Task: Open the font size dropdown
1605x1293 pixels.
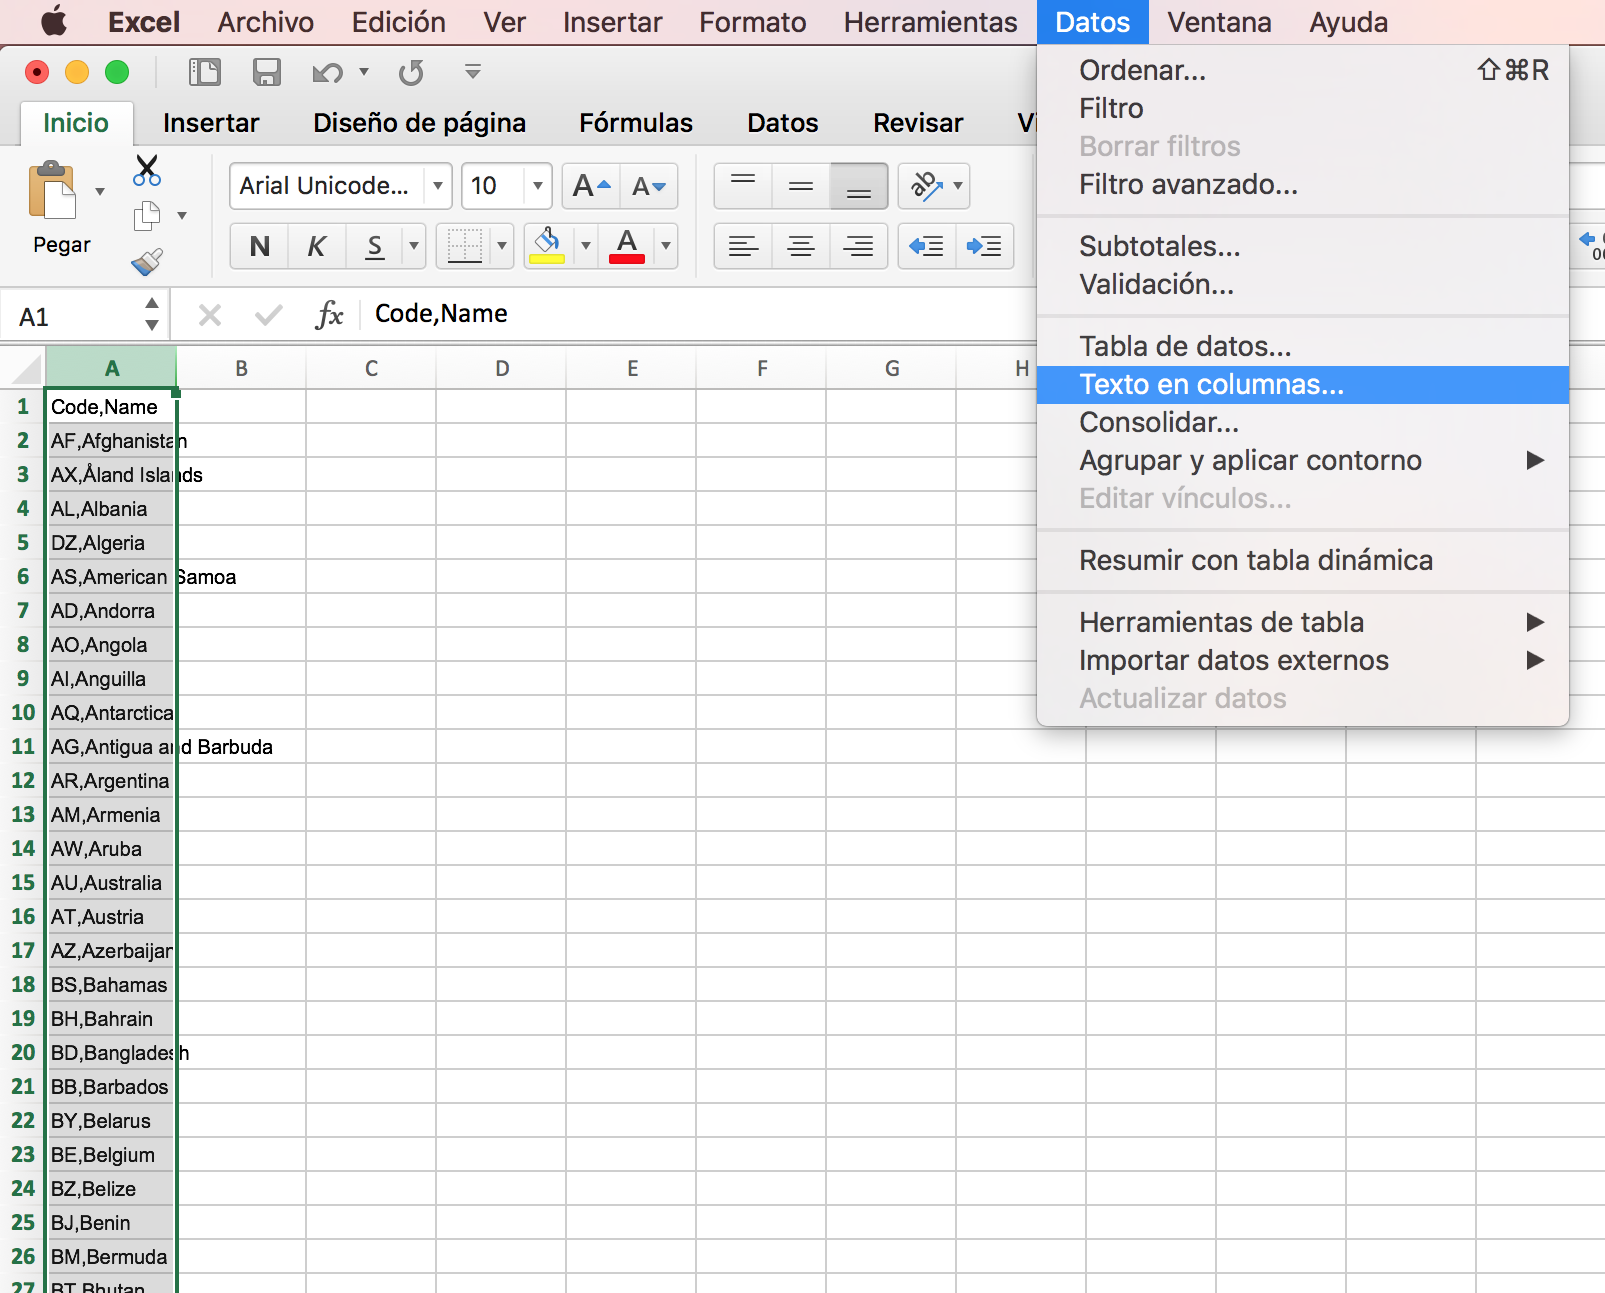Action: coord(538,186)
